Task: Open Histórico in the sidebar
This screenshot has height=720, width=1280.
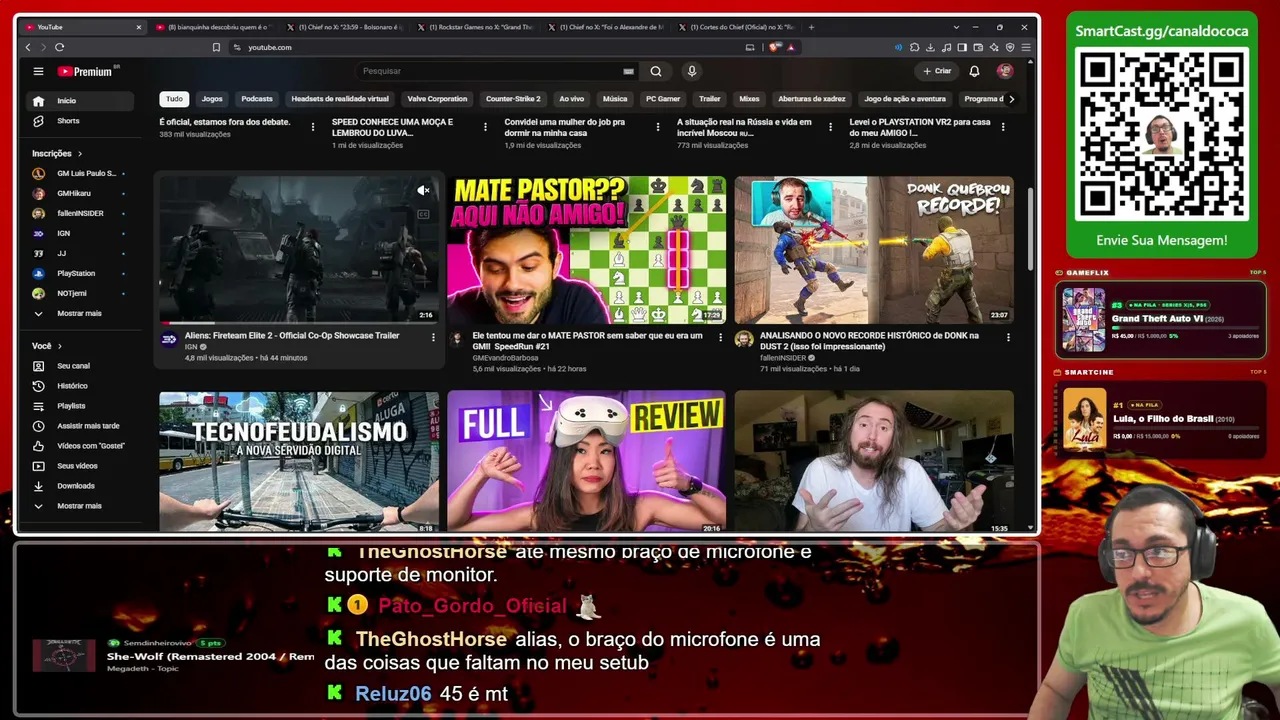Action: [81, 386]
